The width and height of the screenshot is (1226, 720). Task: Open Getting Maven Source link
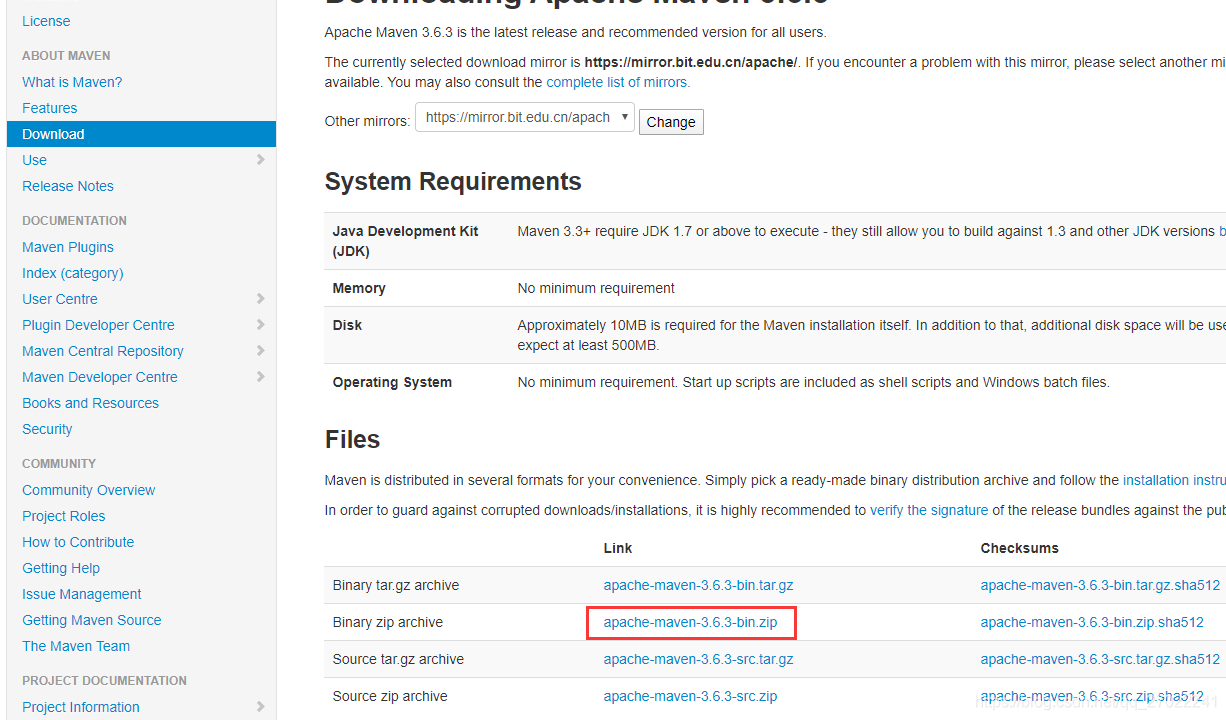(x=92, y=620)
